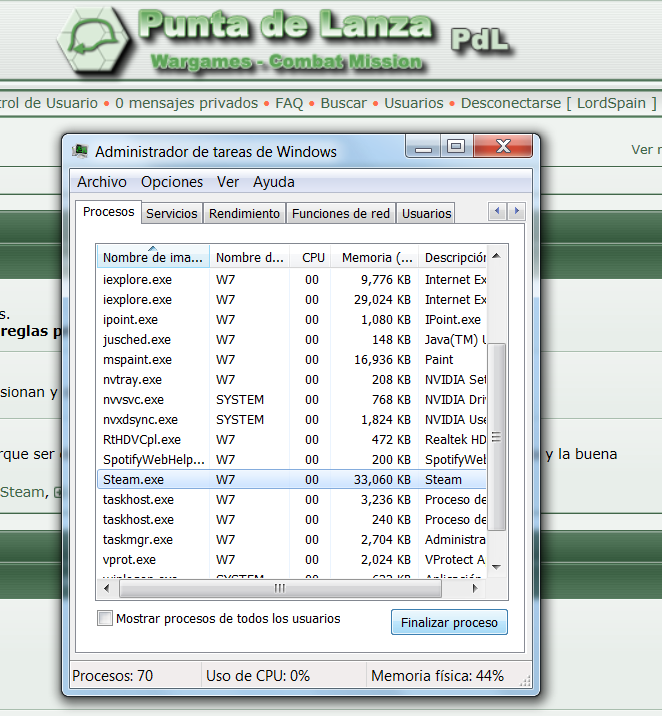The image size is (662, 716).
Task: Click the horizontal scrollbar right arrow
Action: [475, 588]
